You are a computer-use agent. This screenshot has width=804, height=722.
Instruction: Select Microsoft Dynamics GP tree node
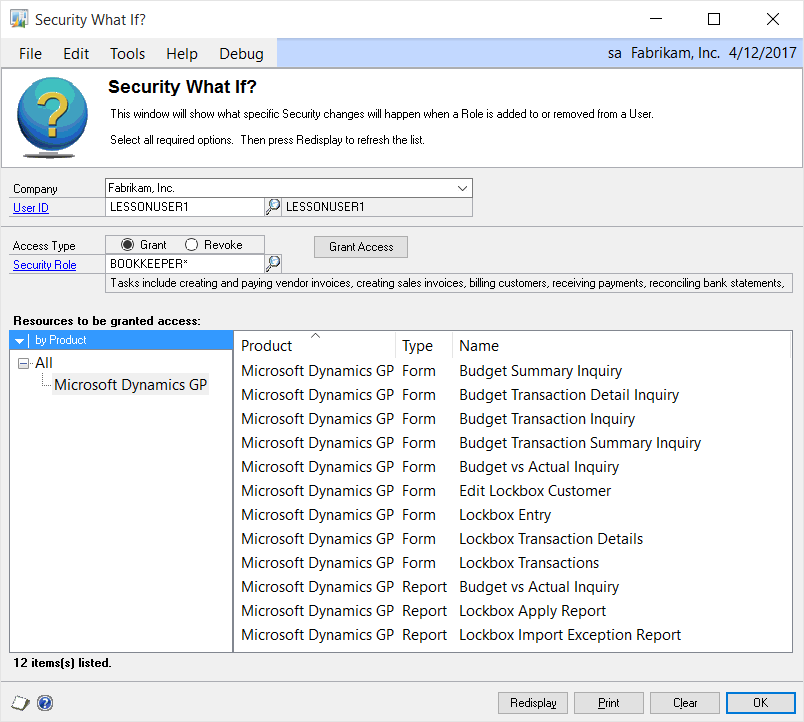tap(131, 385)
